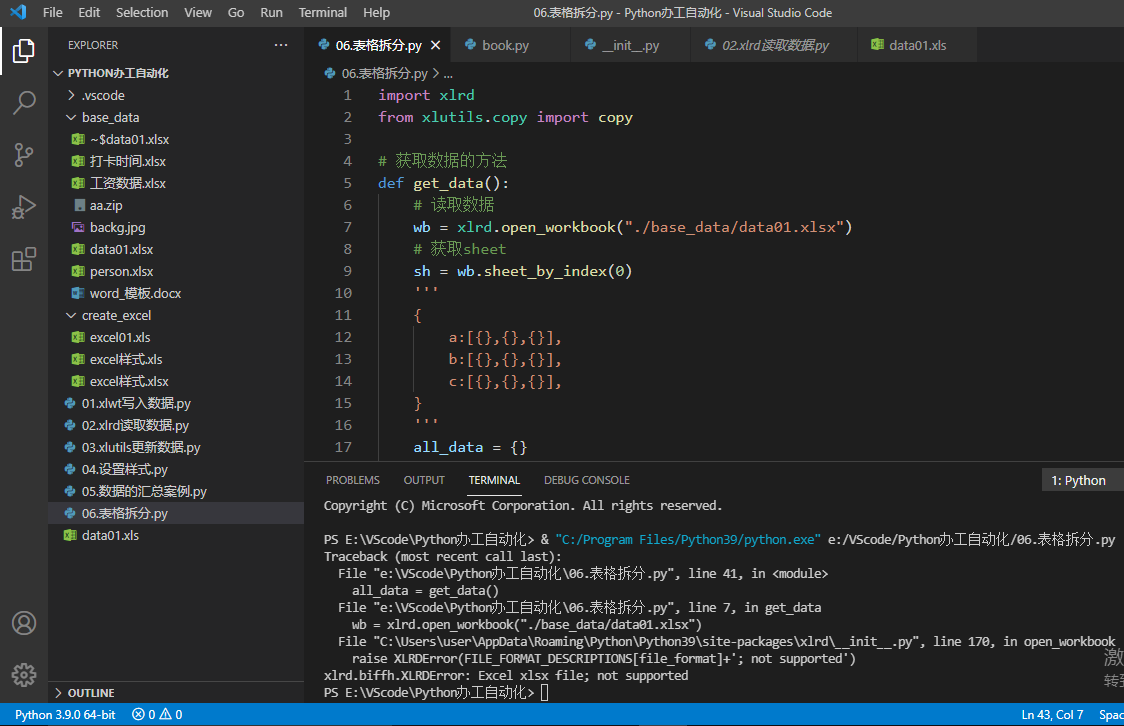Image resolution: width=1124 pixels, height=726 pixels.
Task: Select the 06.表格拆分.py editor tab
Action: (378, 45)
